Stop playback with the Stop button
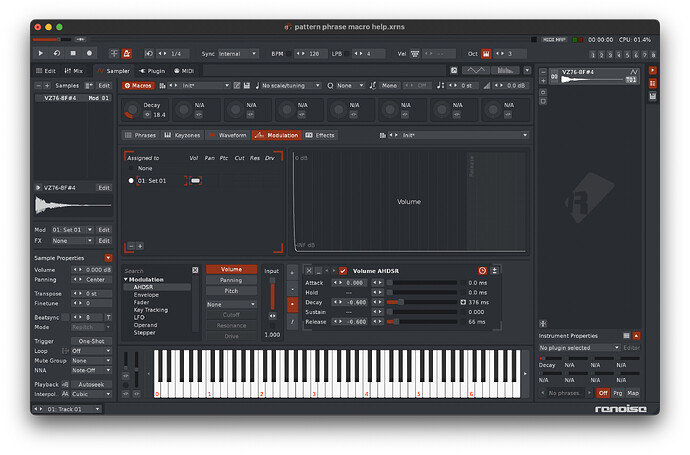690x455 pixels. (x=73, y=53)
